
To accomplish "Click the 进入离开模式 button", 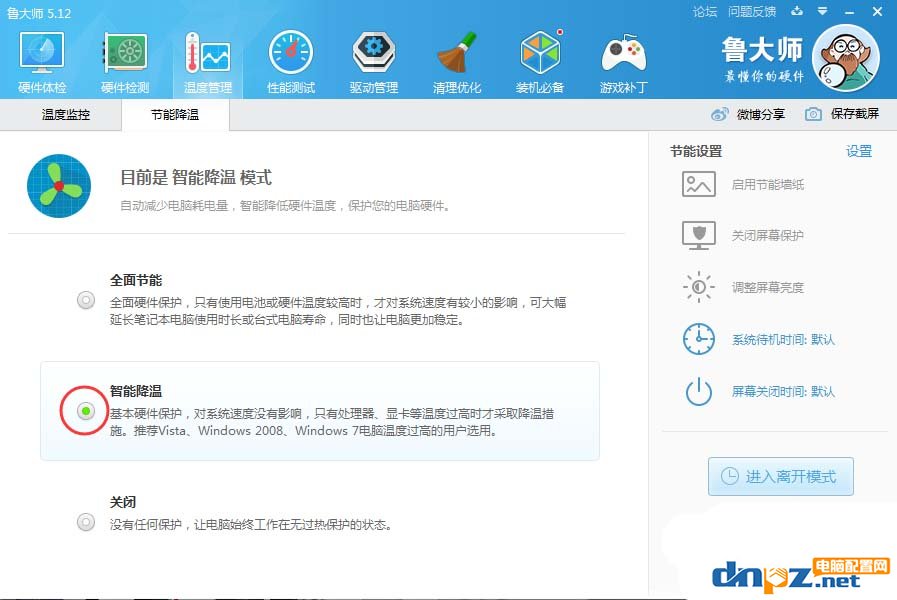I will [781, 476].
